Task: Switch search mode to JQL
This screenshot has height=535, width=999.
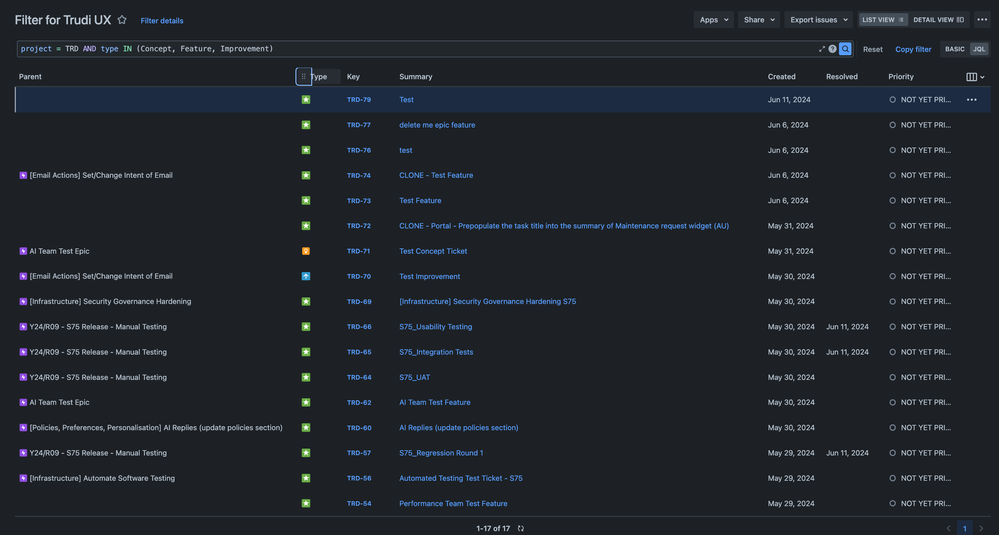Action: (979, 49)
